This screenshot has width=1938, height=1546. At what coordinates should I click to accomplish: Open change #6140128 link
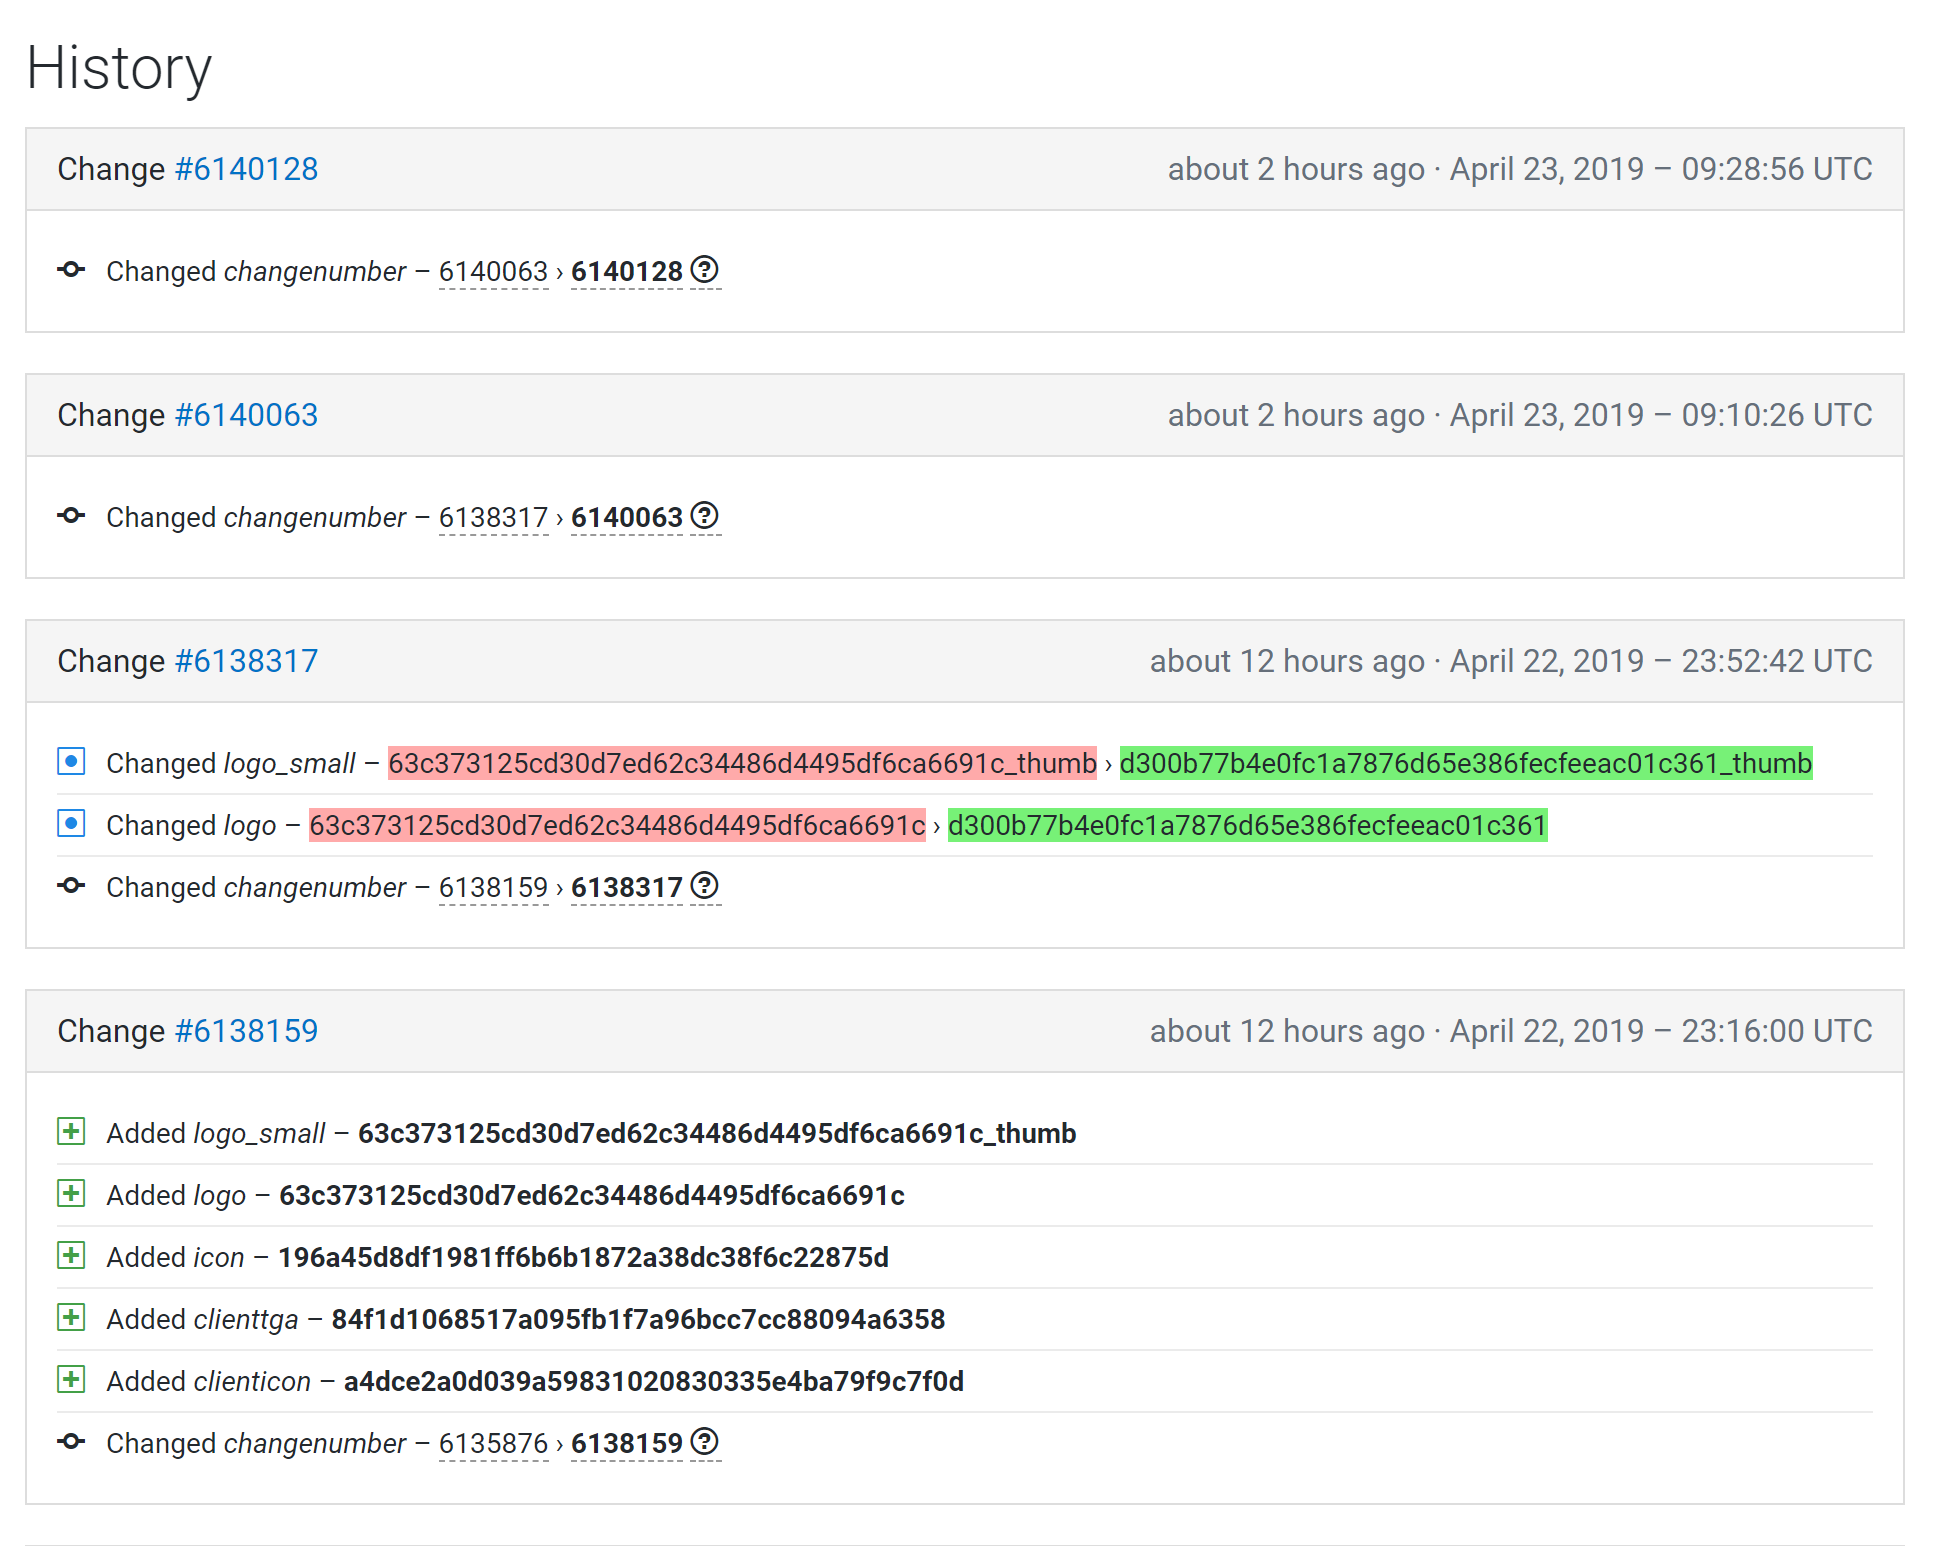246,169
